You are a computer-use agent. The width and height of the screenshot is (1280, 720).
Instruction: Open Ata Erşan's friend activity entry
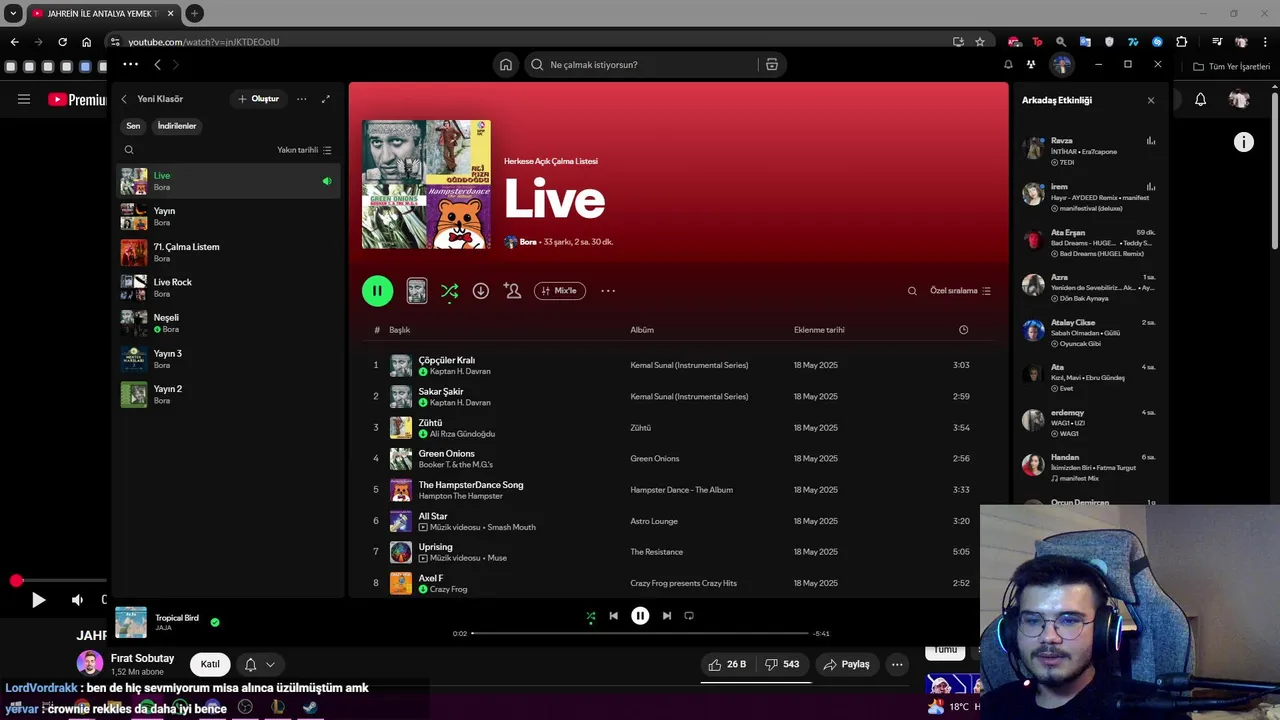pyautogui.click(x=1089, y=243)
